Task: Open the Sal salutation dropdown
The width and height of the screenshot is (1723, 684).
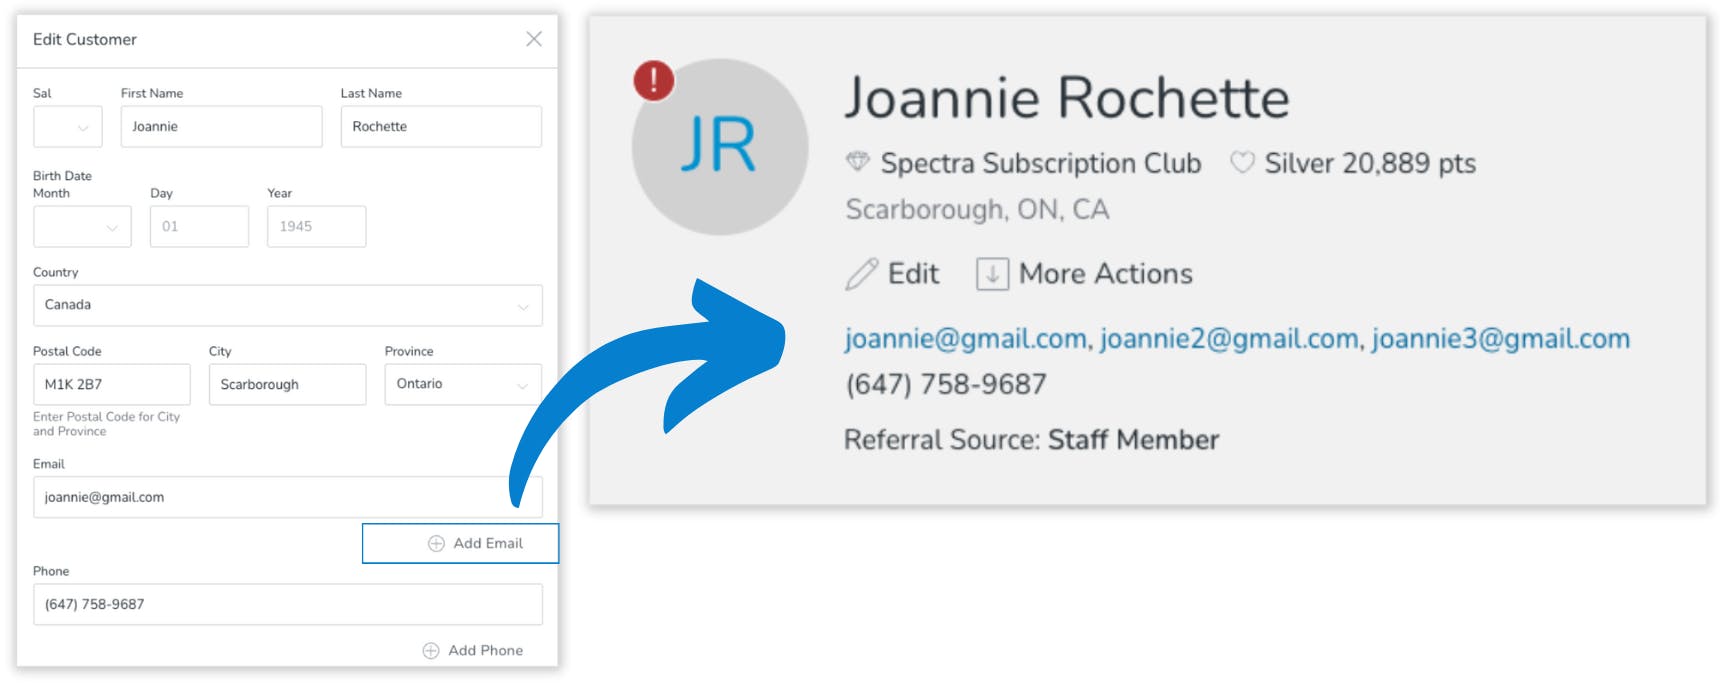Action: point(68,127)
